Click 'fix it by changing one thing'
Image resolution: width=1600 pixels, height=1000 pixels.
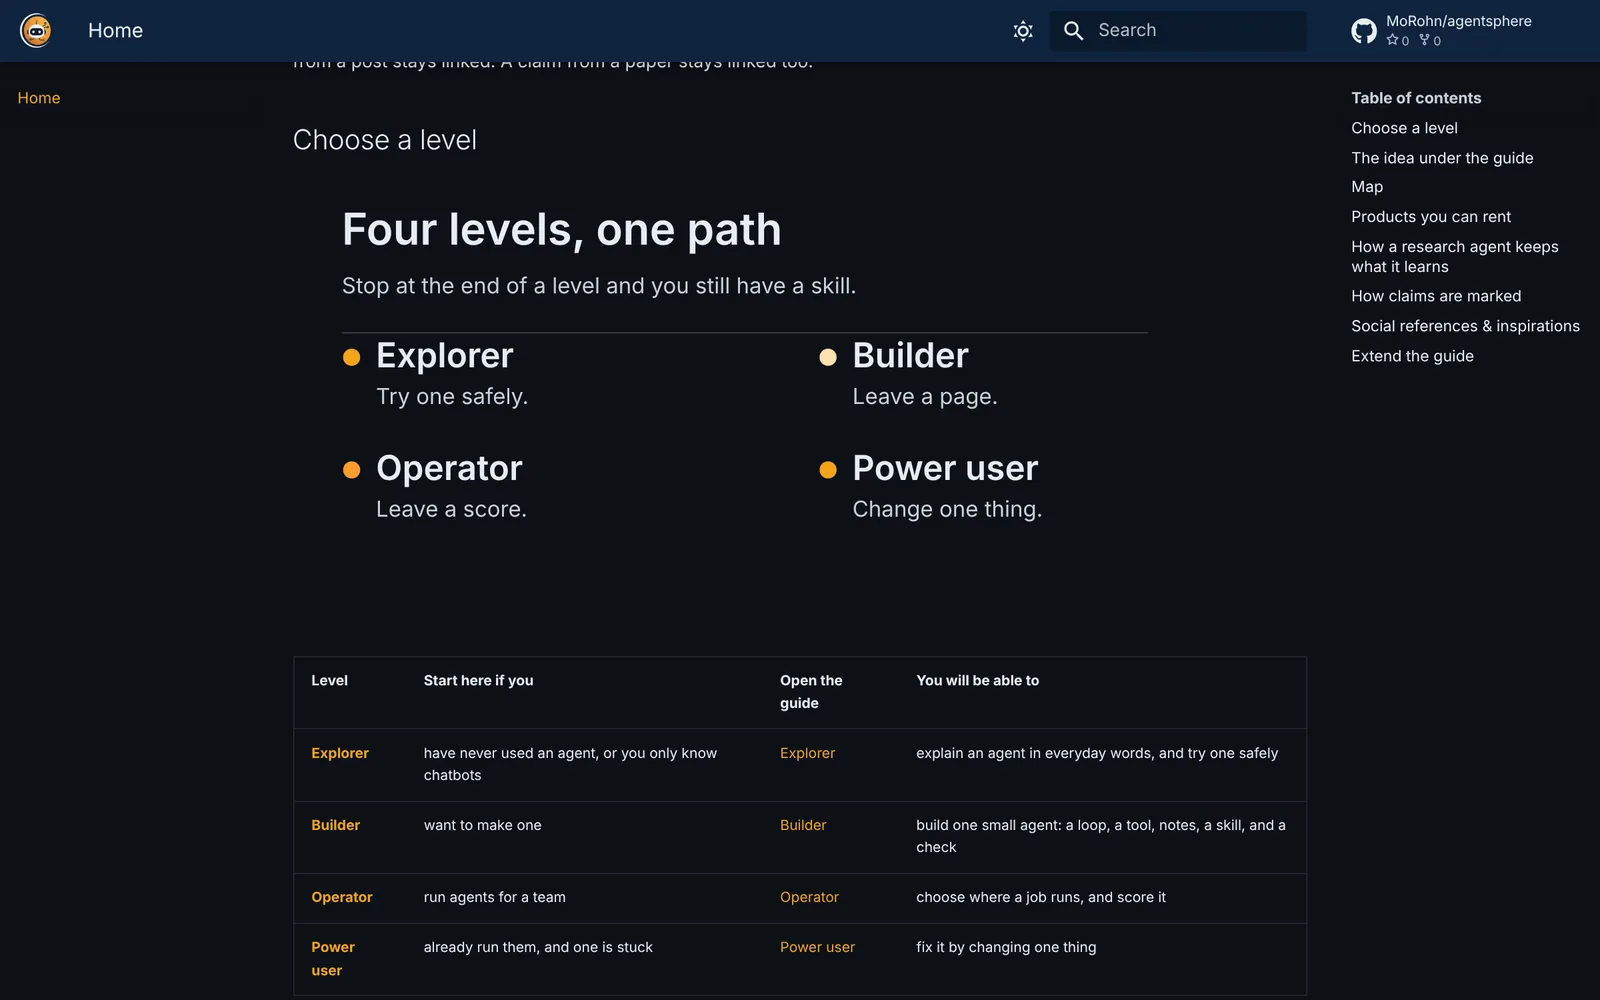click(1006, 947)
